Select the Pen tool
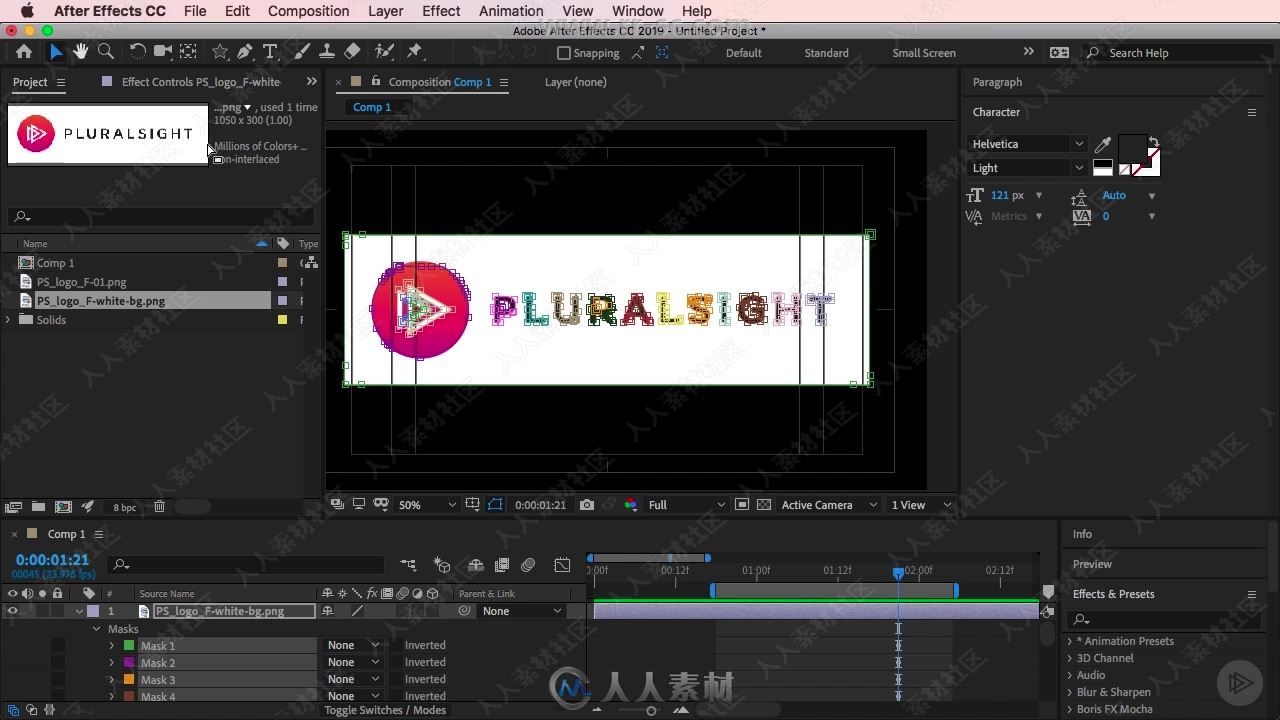Viewport: 1280px width, 720px height. tap(245, 52)
